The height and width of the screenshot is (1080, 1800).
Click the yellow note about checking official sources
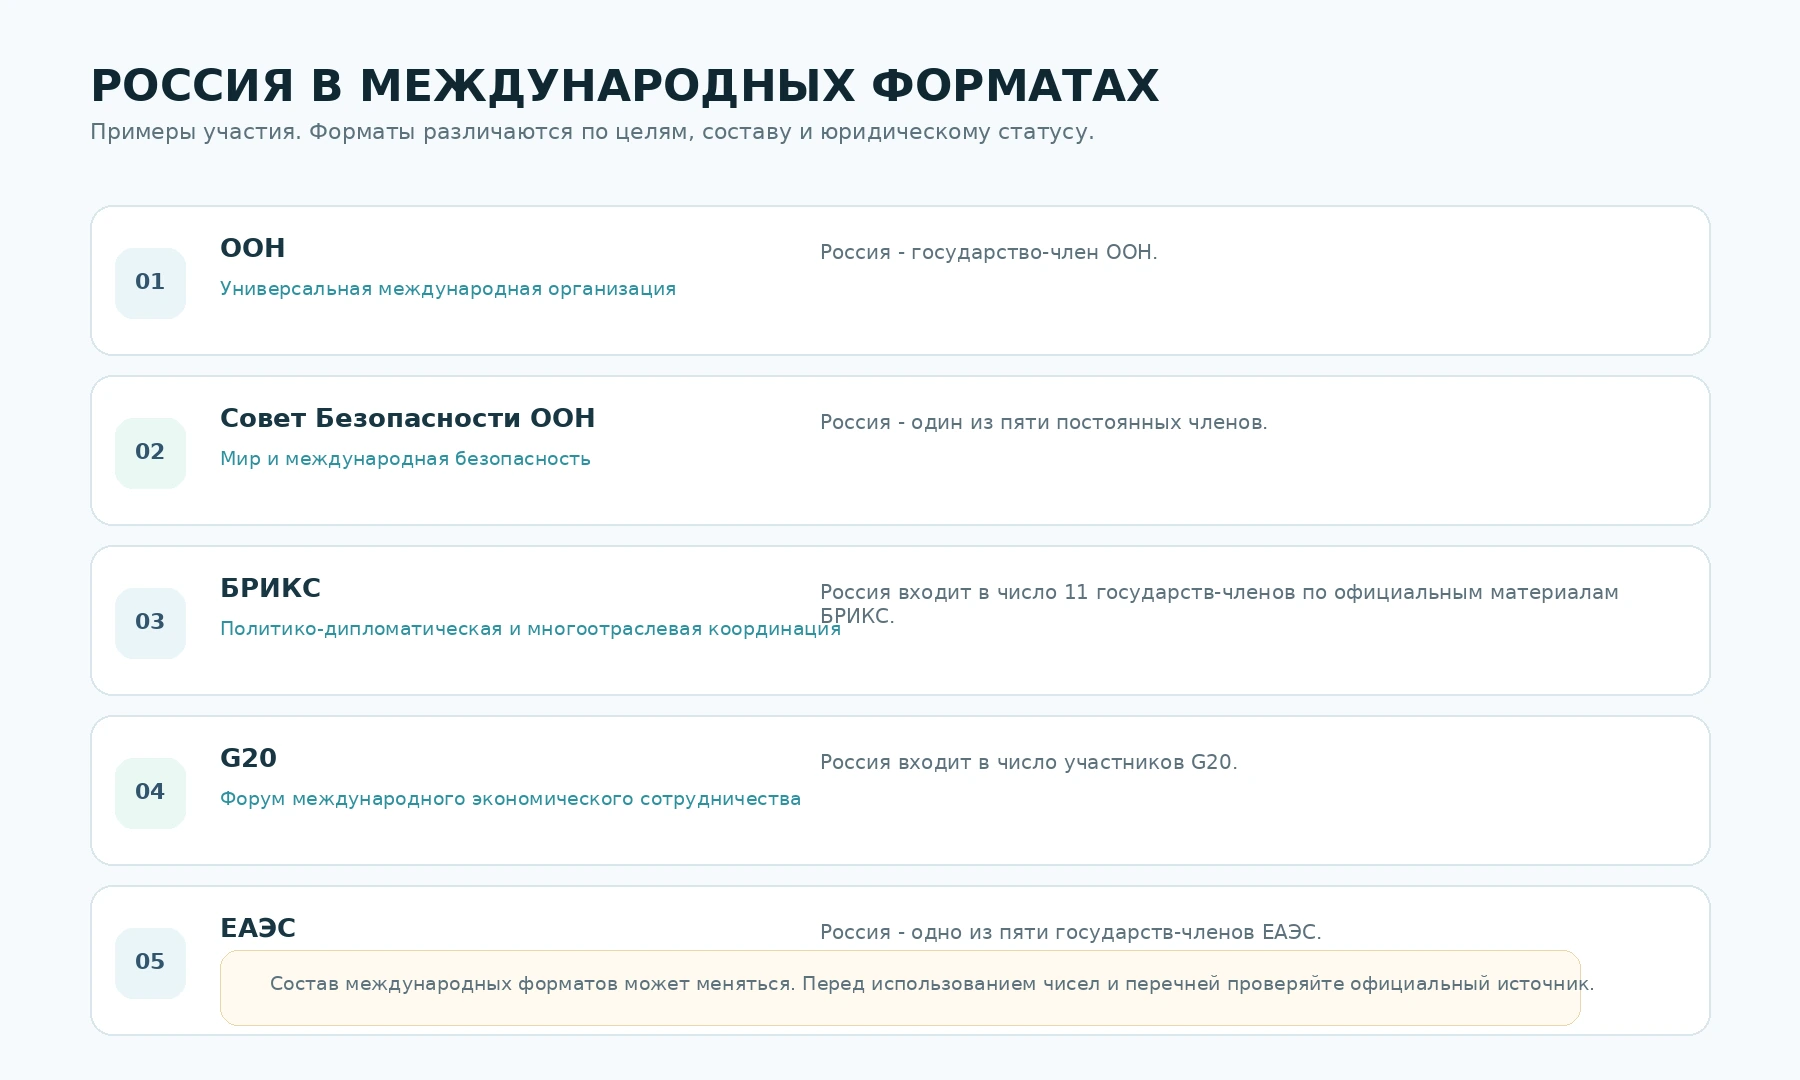900,988
